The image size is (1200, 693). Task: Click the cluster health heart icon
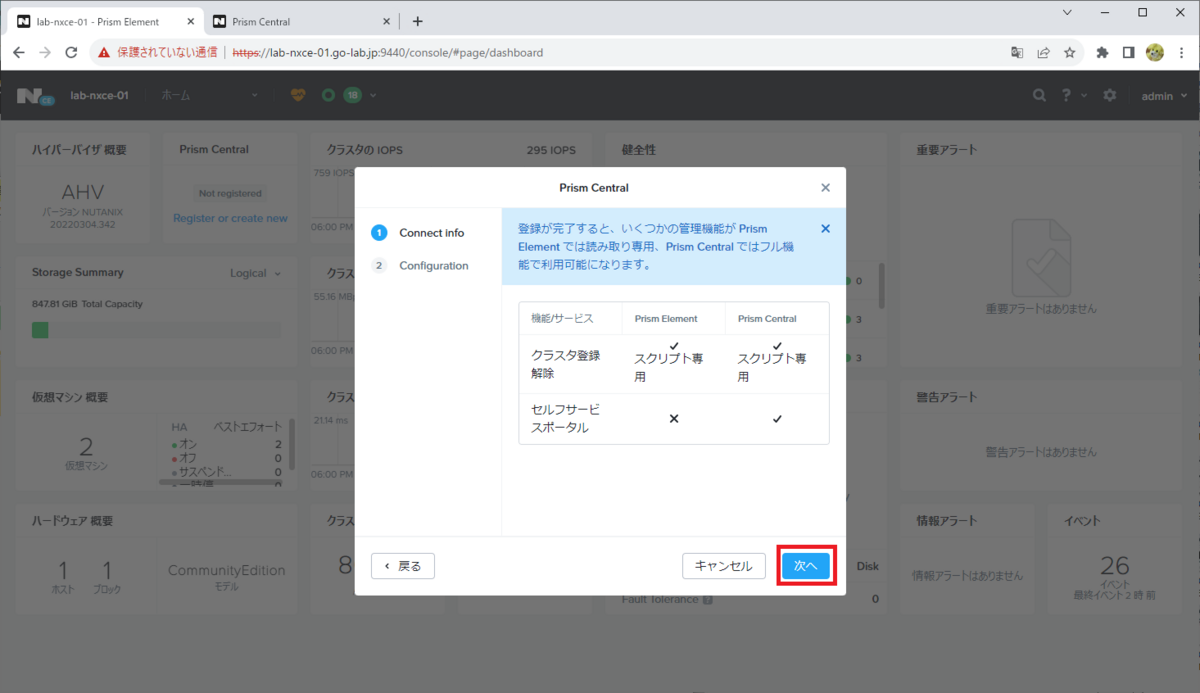(297, 95)
